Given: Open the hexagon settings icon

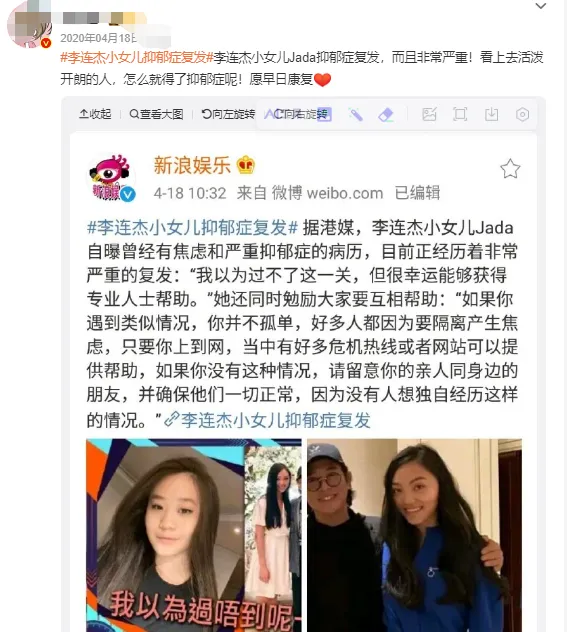Looking at the screenshot, I should pyautogui.click(x=522, y=114).
